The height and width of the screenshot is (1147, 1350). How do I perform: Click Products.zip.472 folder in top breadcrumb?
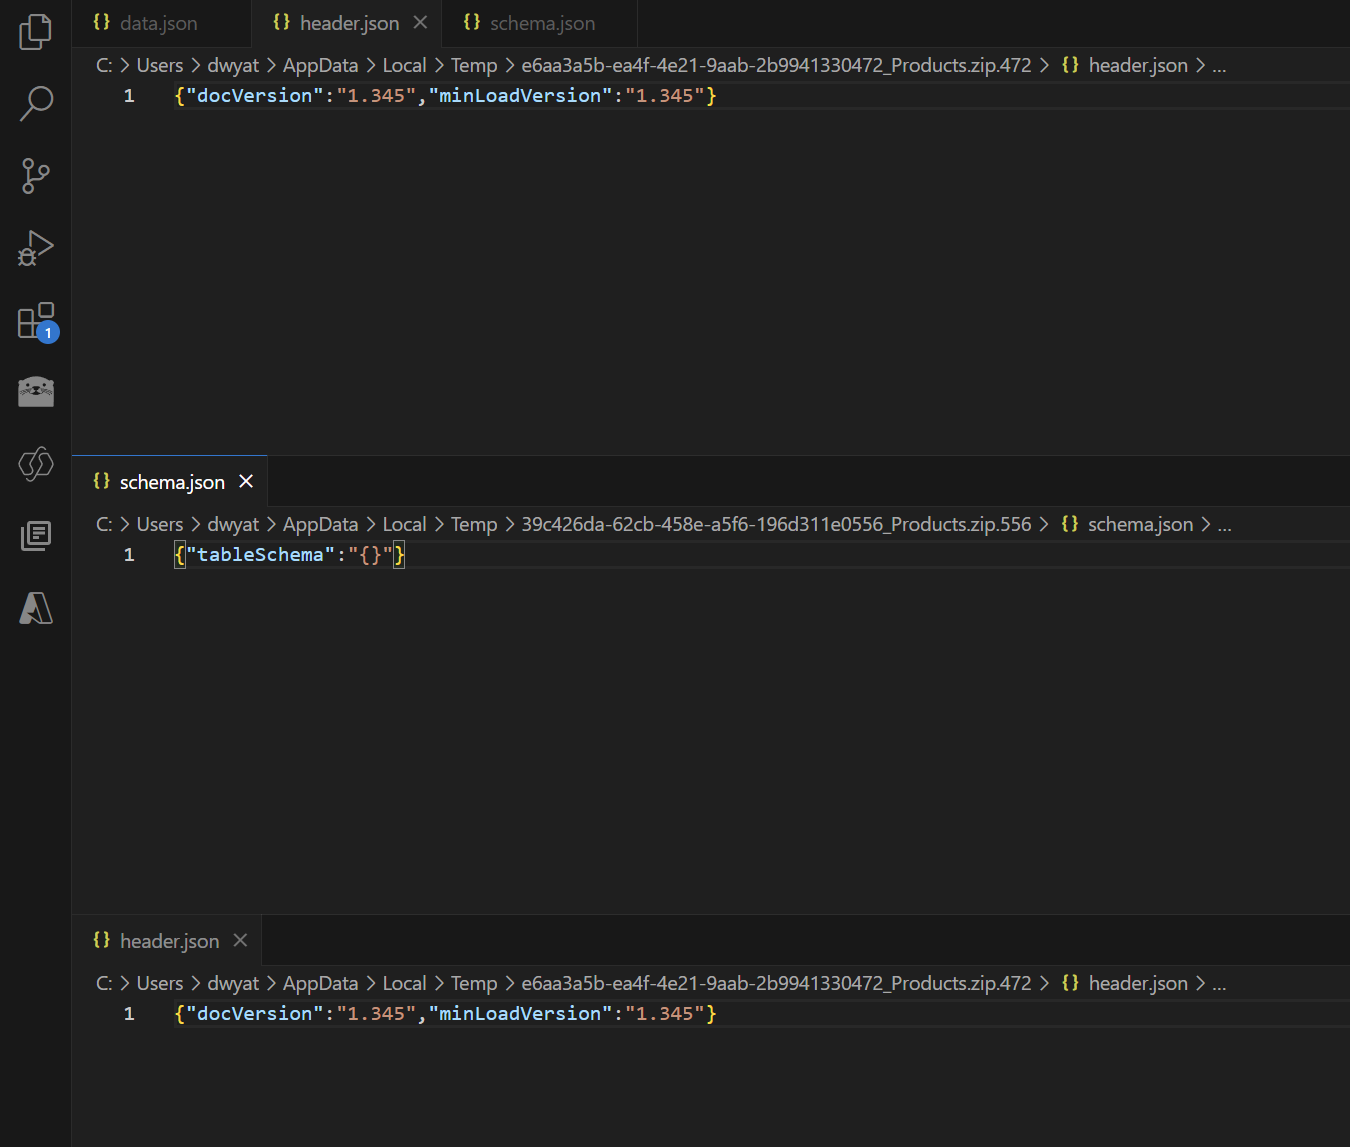point(776,65)
